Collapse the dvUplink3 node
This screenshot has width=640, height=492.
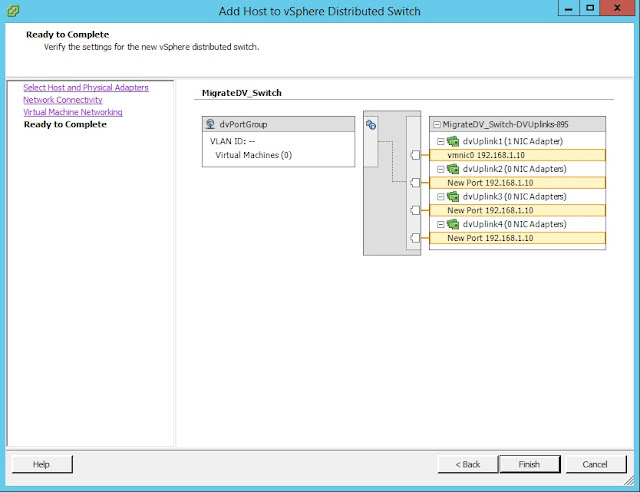tap(441, 197)
